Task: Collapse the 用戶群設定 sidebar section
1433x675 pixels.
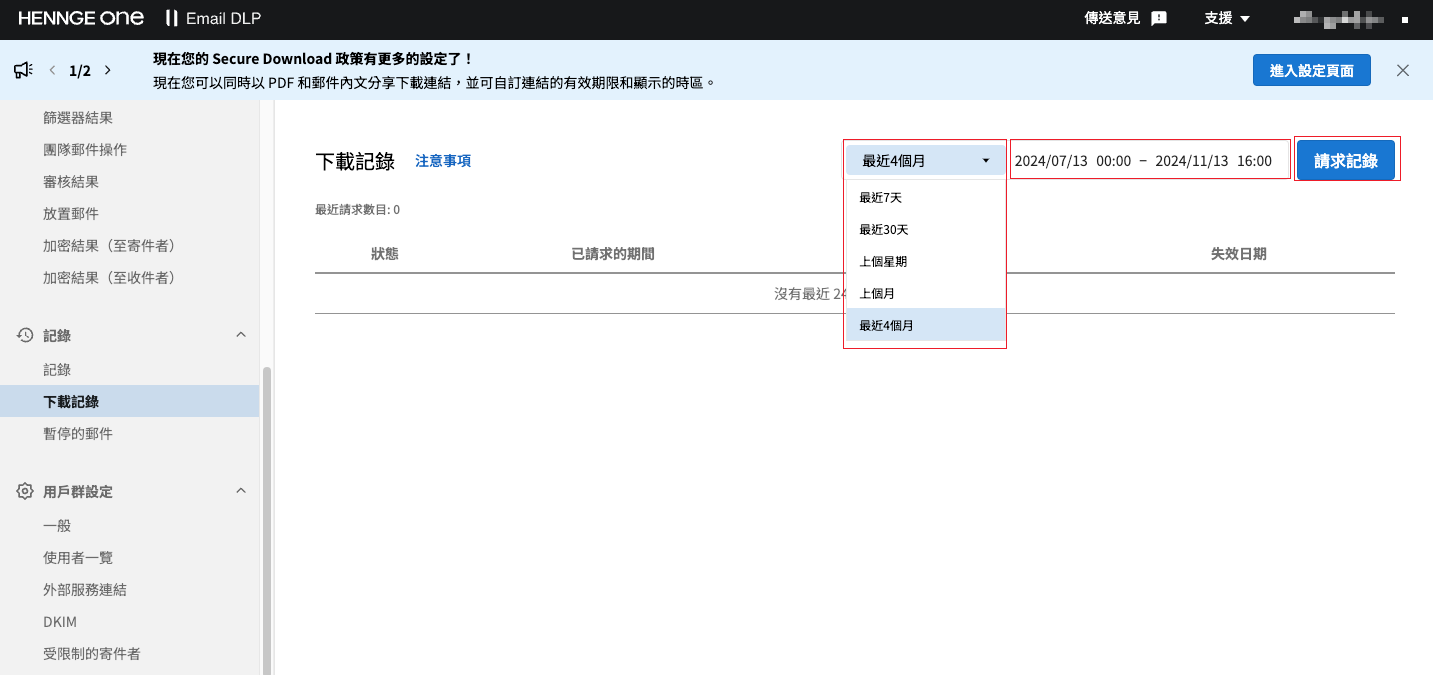Action: [x=240, y=491]
